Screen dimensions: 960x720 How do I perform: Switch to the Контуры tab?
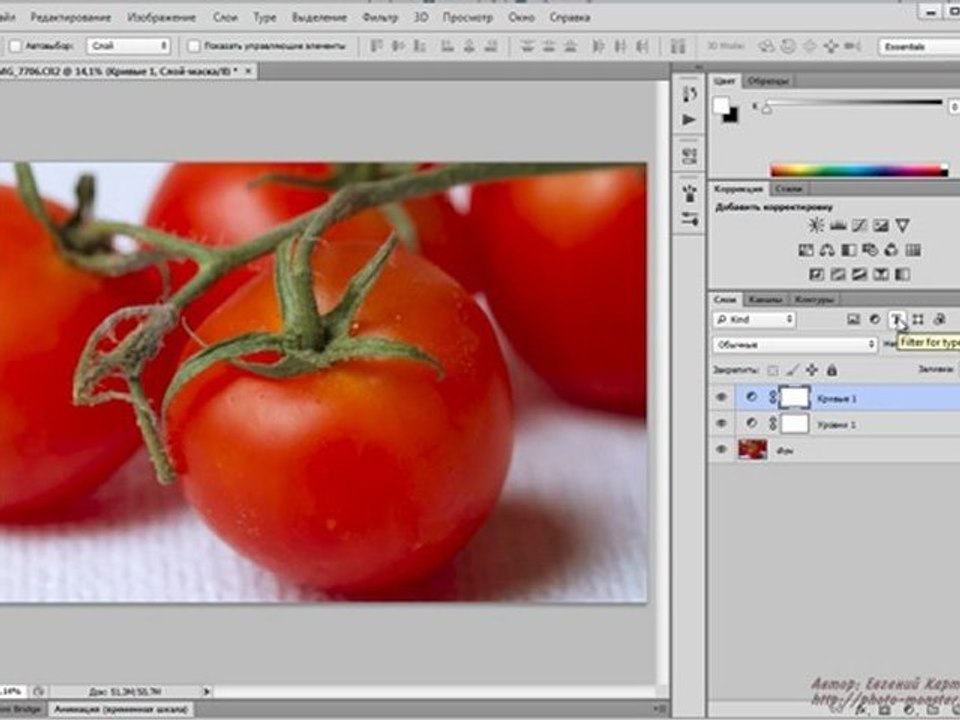pyautogui.click(x=814, y=299)
